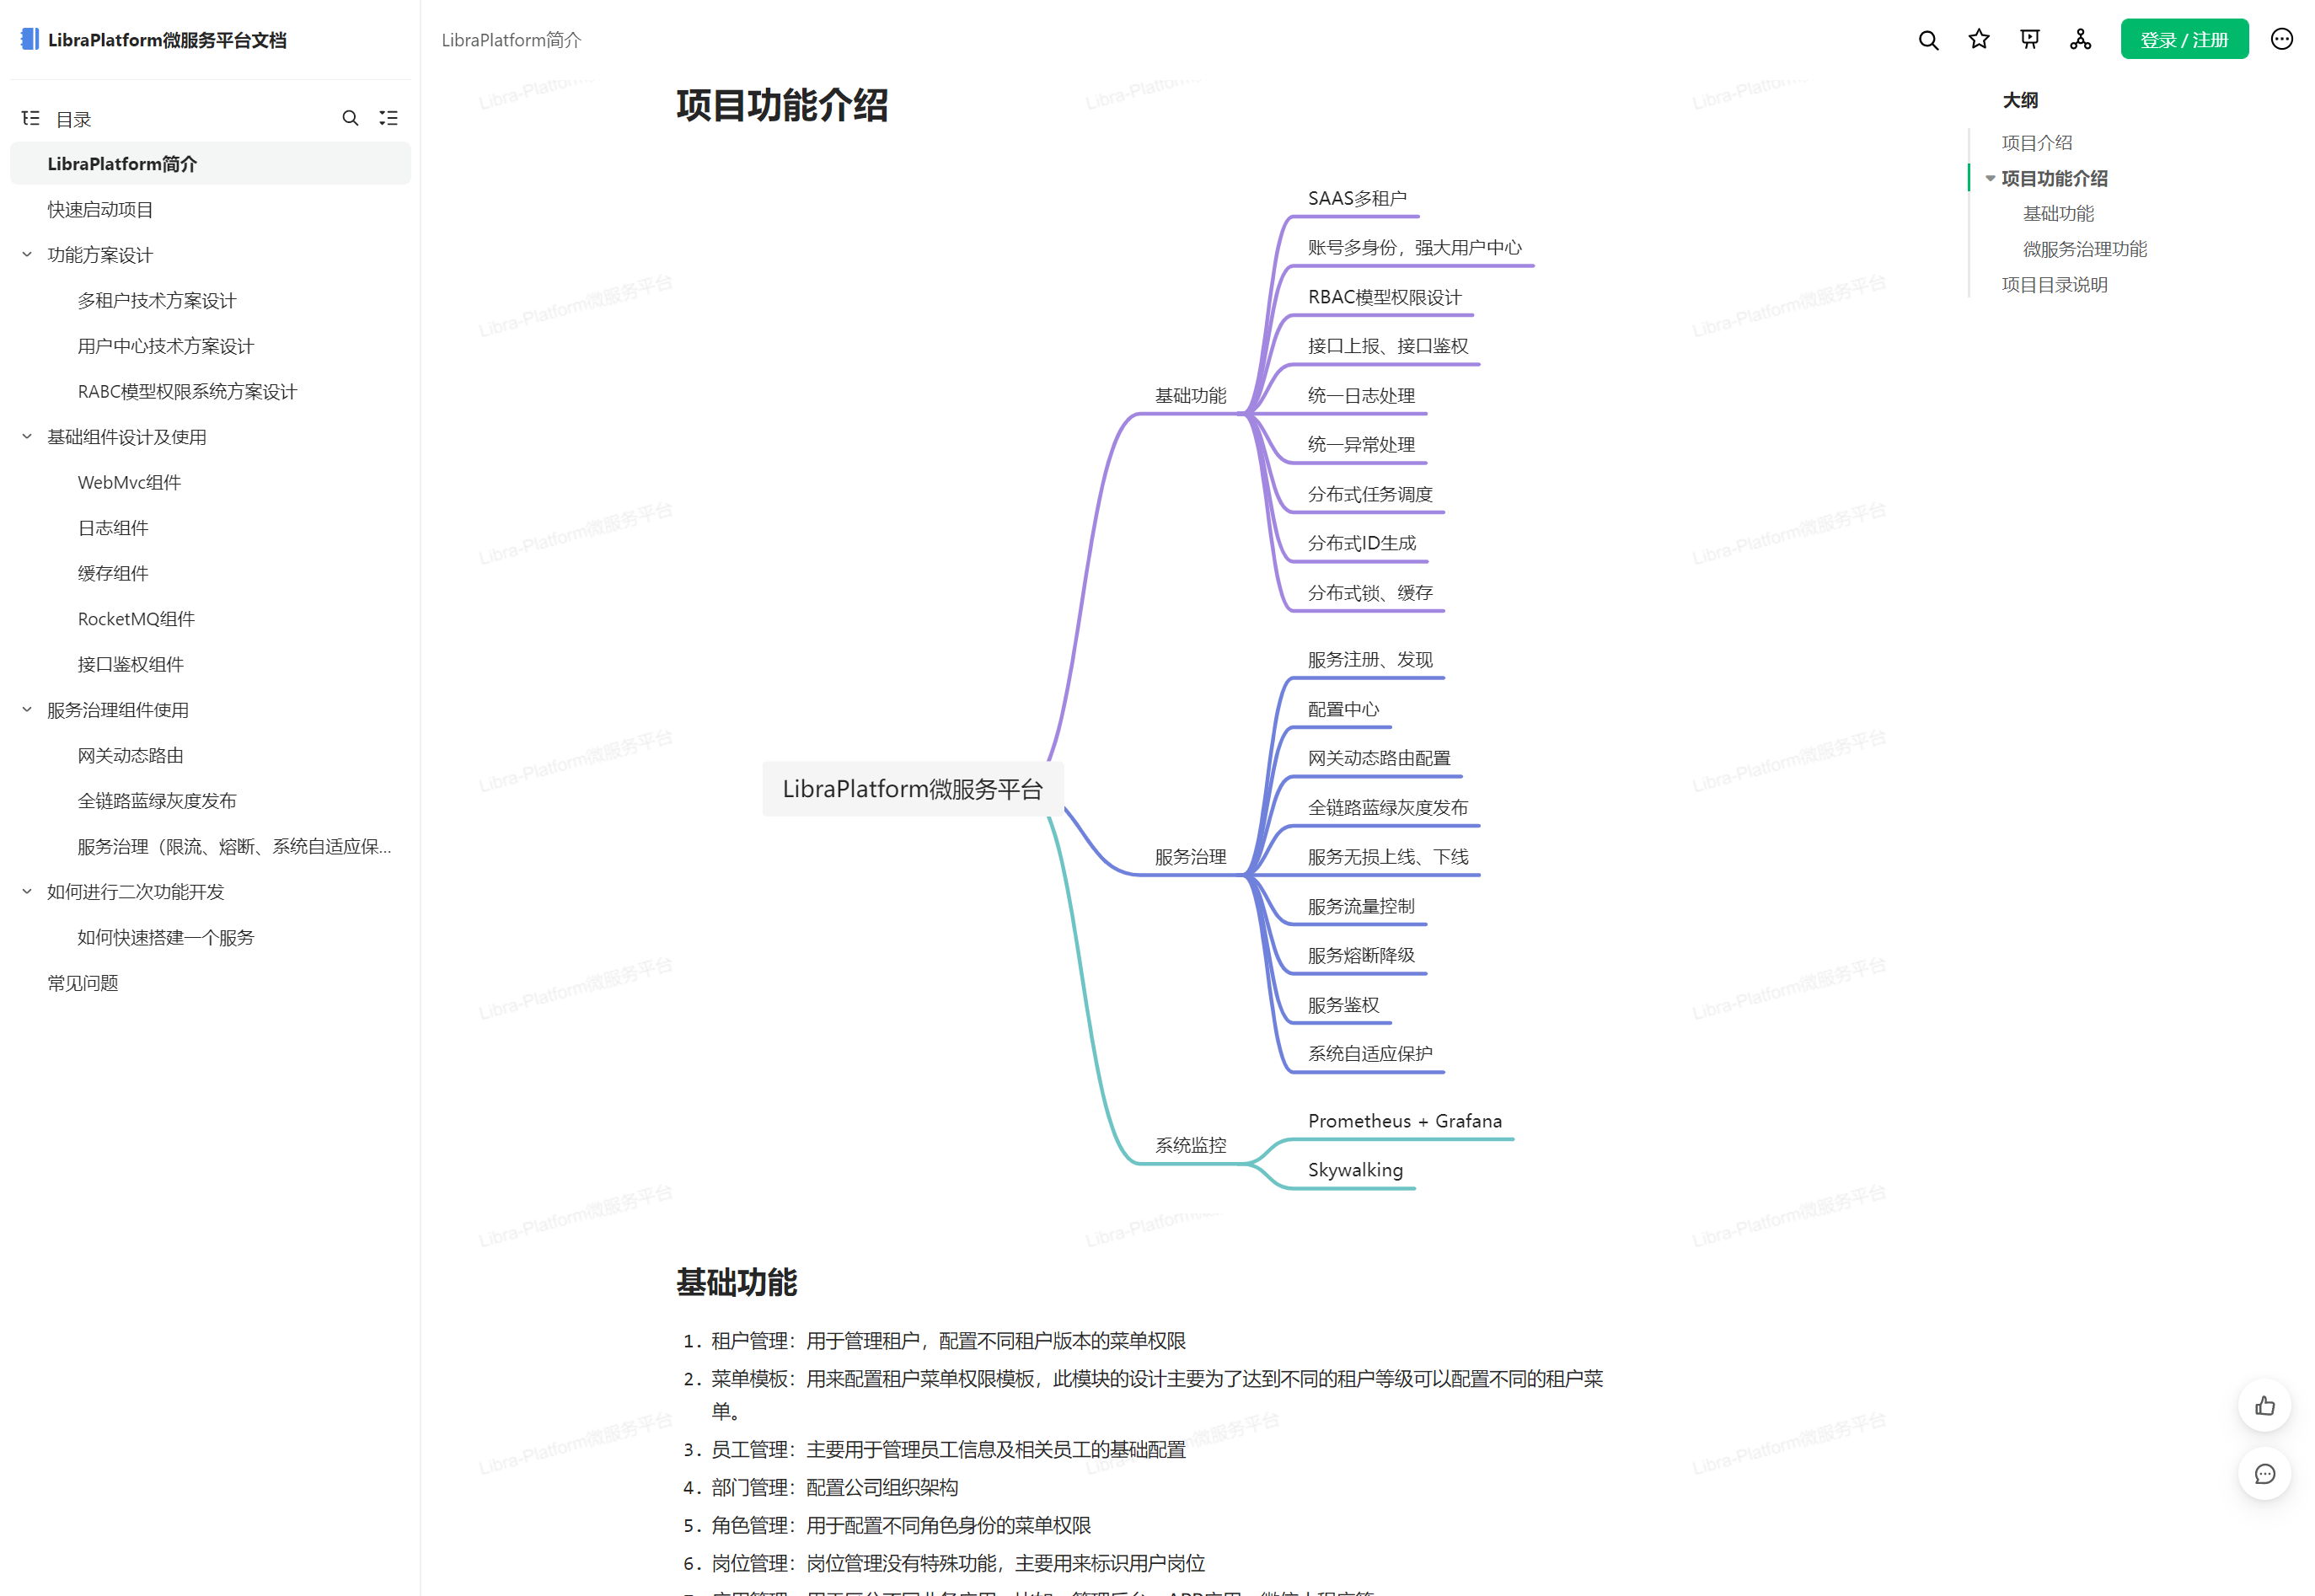This screenshot has height=1596, width=2315.
Task: Open comments with the chat bubble icon
Action: (x=2264, y=1474)
